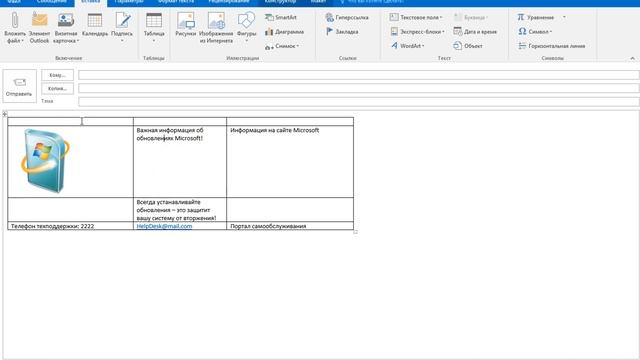Open the Снимок screenshot dropdown
Image resolution: width=640 pixels, height=360 pixels.
point(282,47)
